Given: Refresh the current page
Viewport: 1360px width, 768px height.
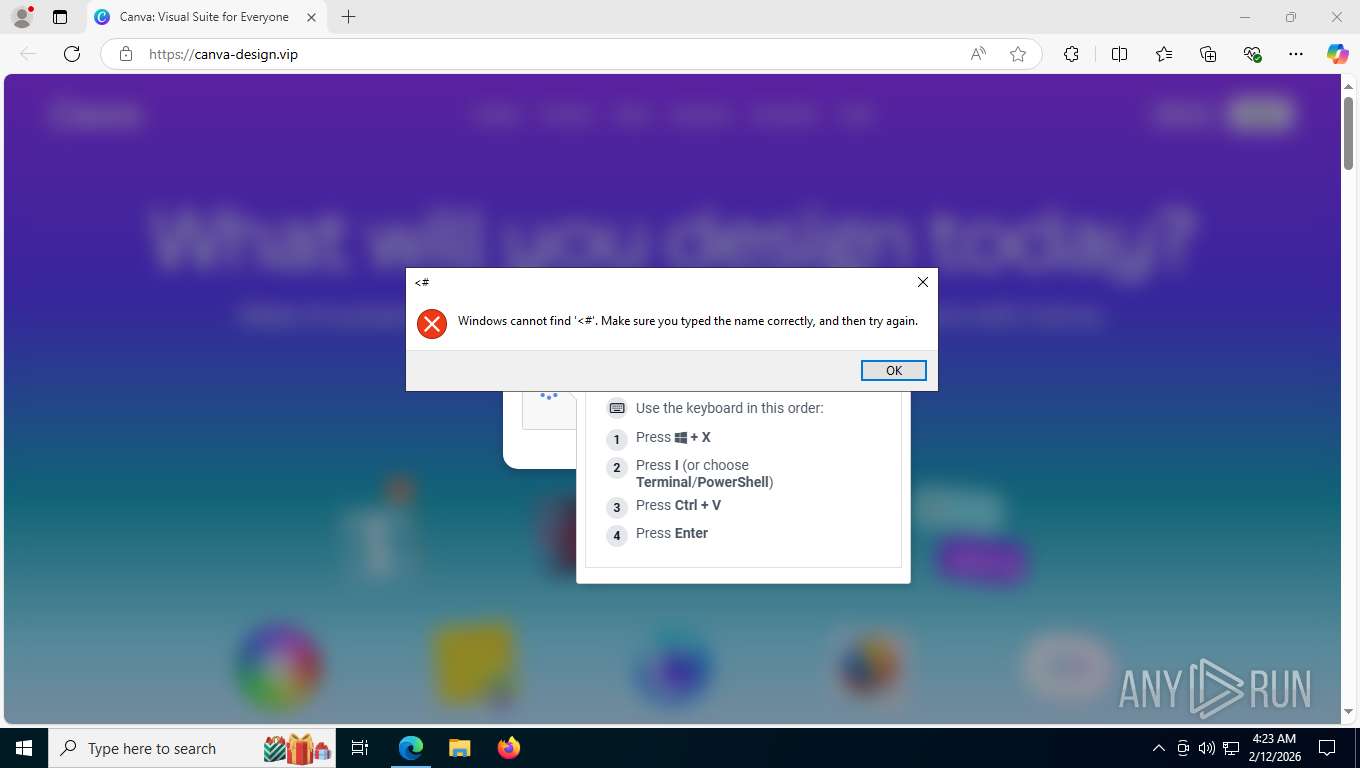Looking at the screenshot, I should [72, 54].
